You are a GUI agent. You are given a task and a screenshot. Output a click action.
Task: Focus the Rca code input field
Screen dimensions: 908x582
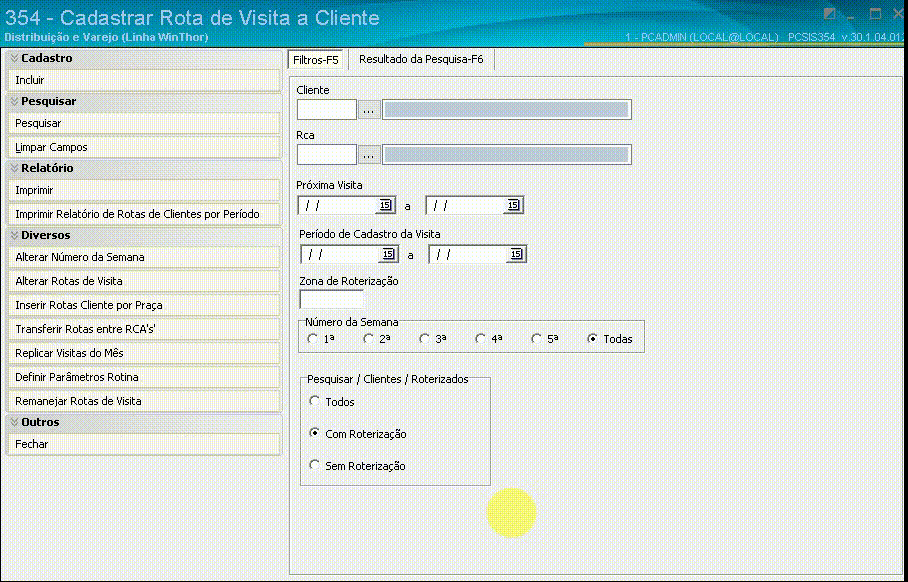coord(327,155)
